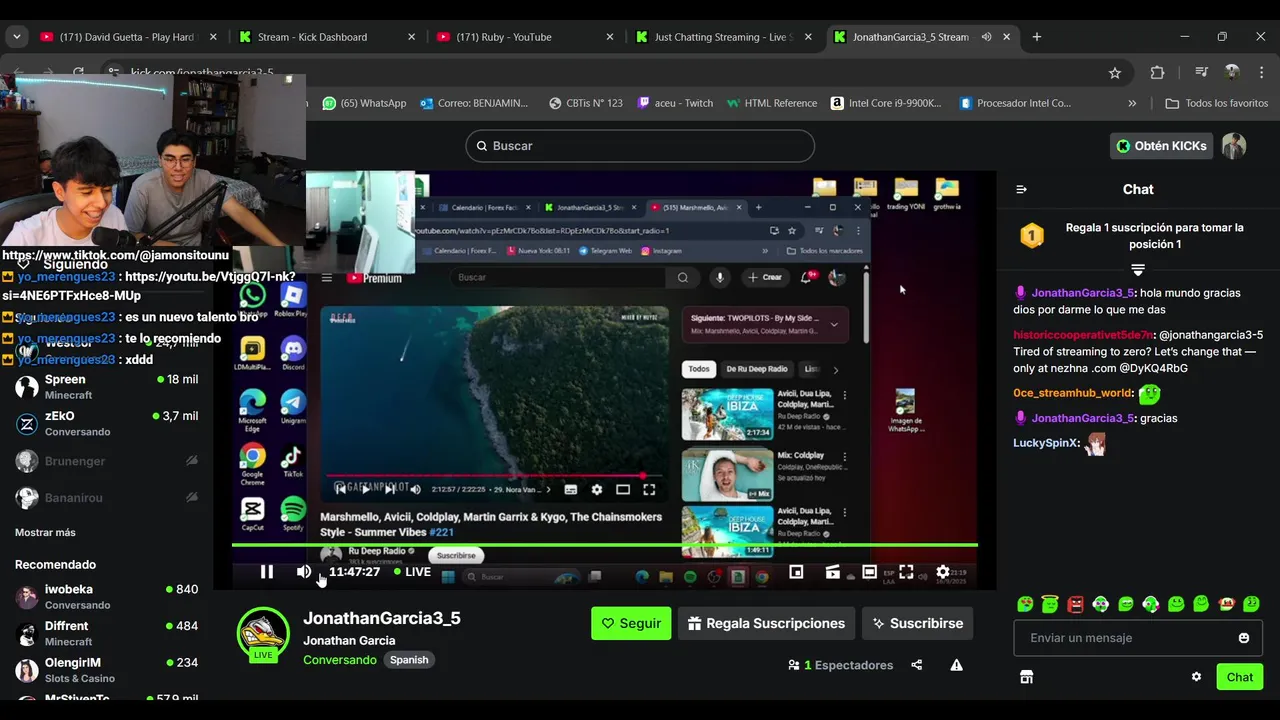Screen dimensions: 1280x720
Task: Click the green stream progress bar
Action: coord(604,545)
